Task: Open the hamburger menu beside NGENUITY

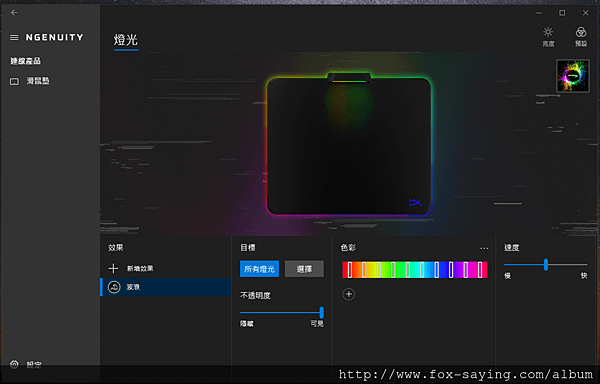Action: [x=14, y=37]
